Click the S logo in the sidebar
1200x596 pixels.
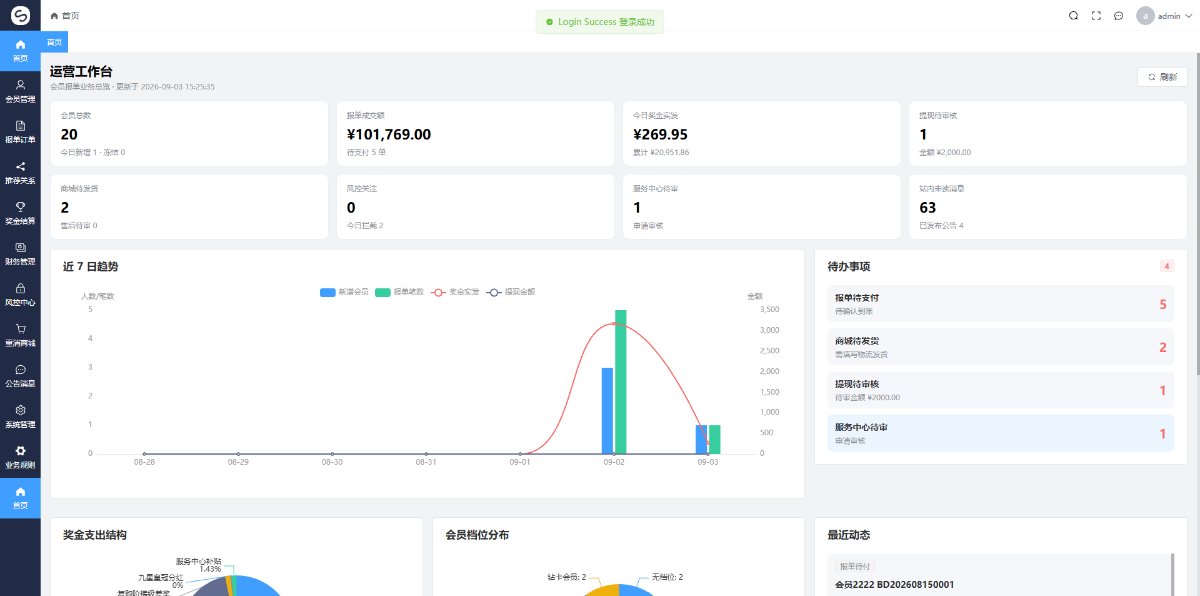[20, 15]
